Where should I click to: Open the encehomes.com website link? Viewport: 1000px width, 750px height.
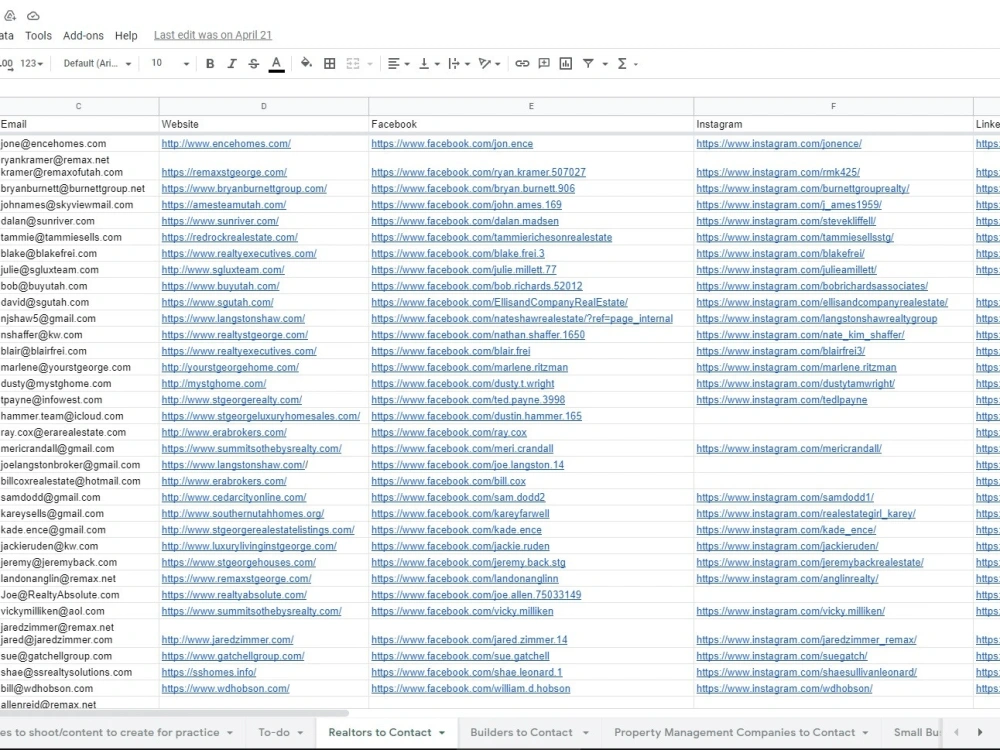click(226, 144)
